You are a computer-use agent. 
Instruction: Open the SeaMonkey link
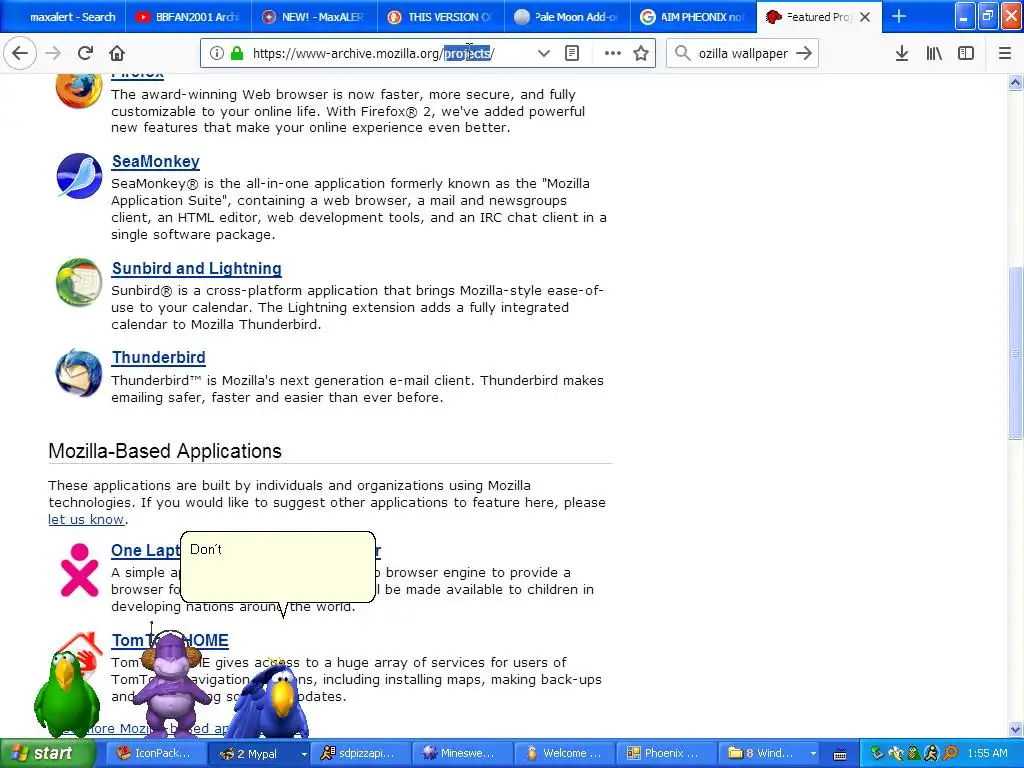[x=155, y=161]
